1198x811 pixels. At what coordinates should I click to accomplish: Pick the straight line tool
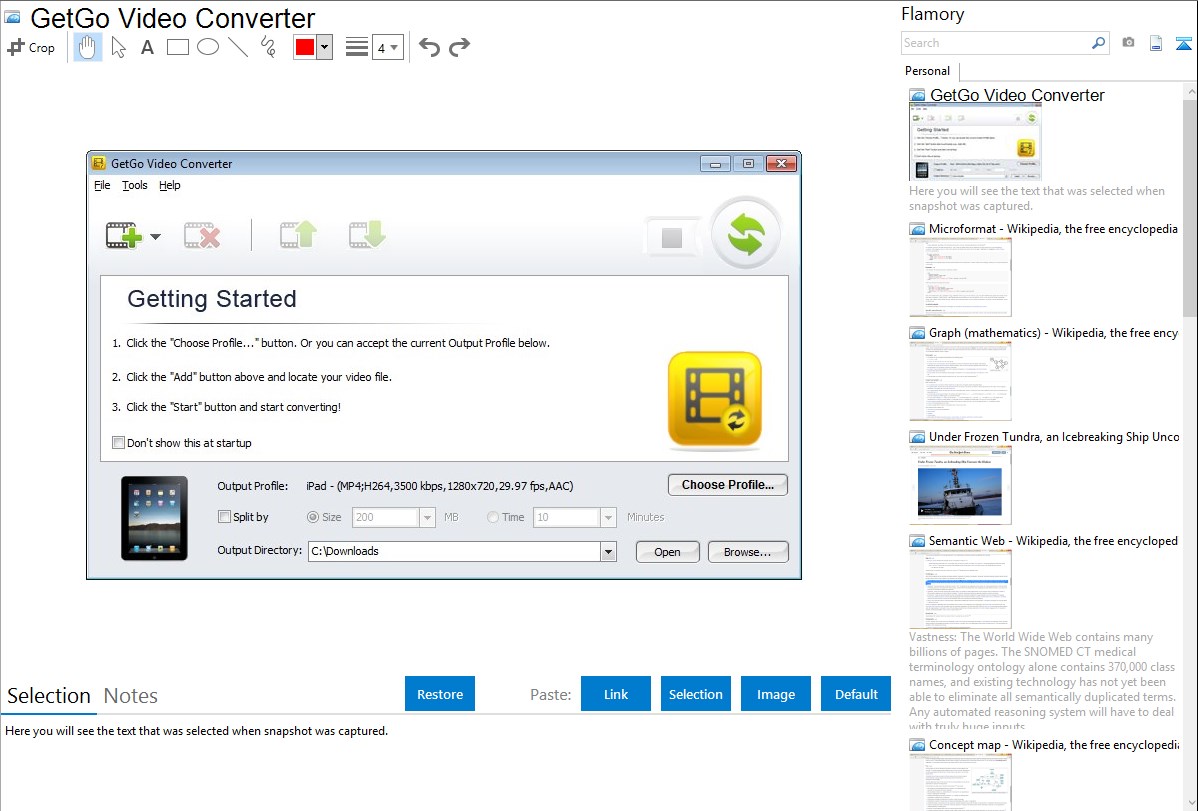(238, 47)
